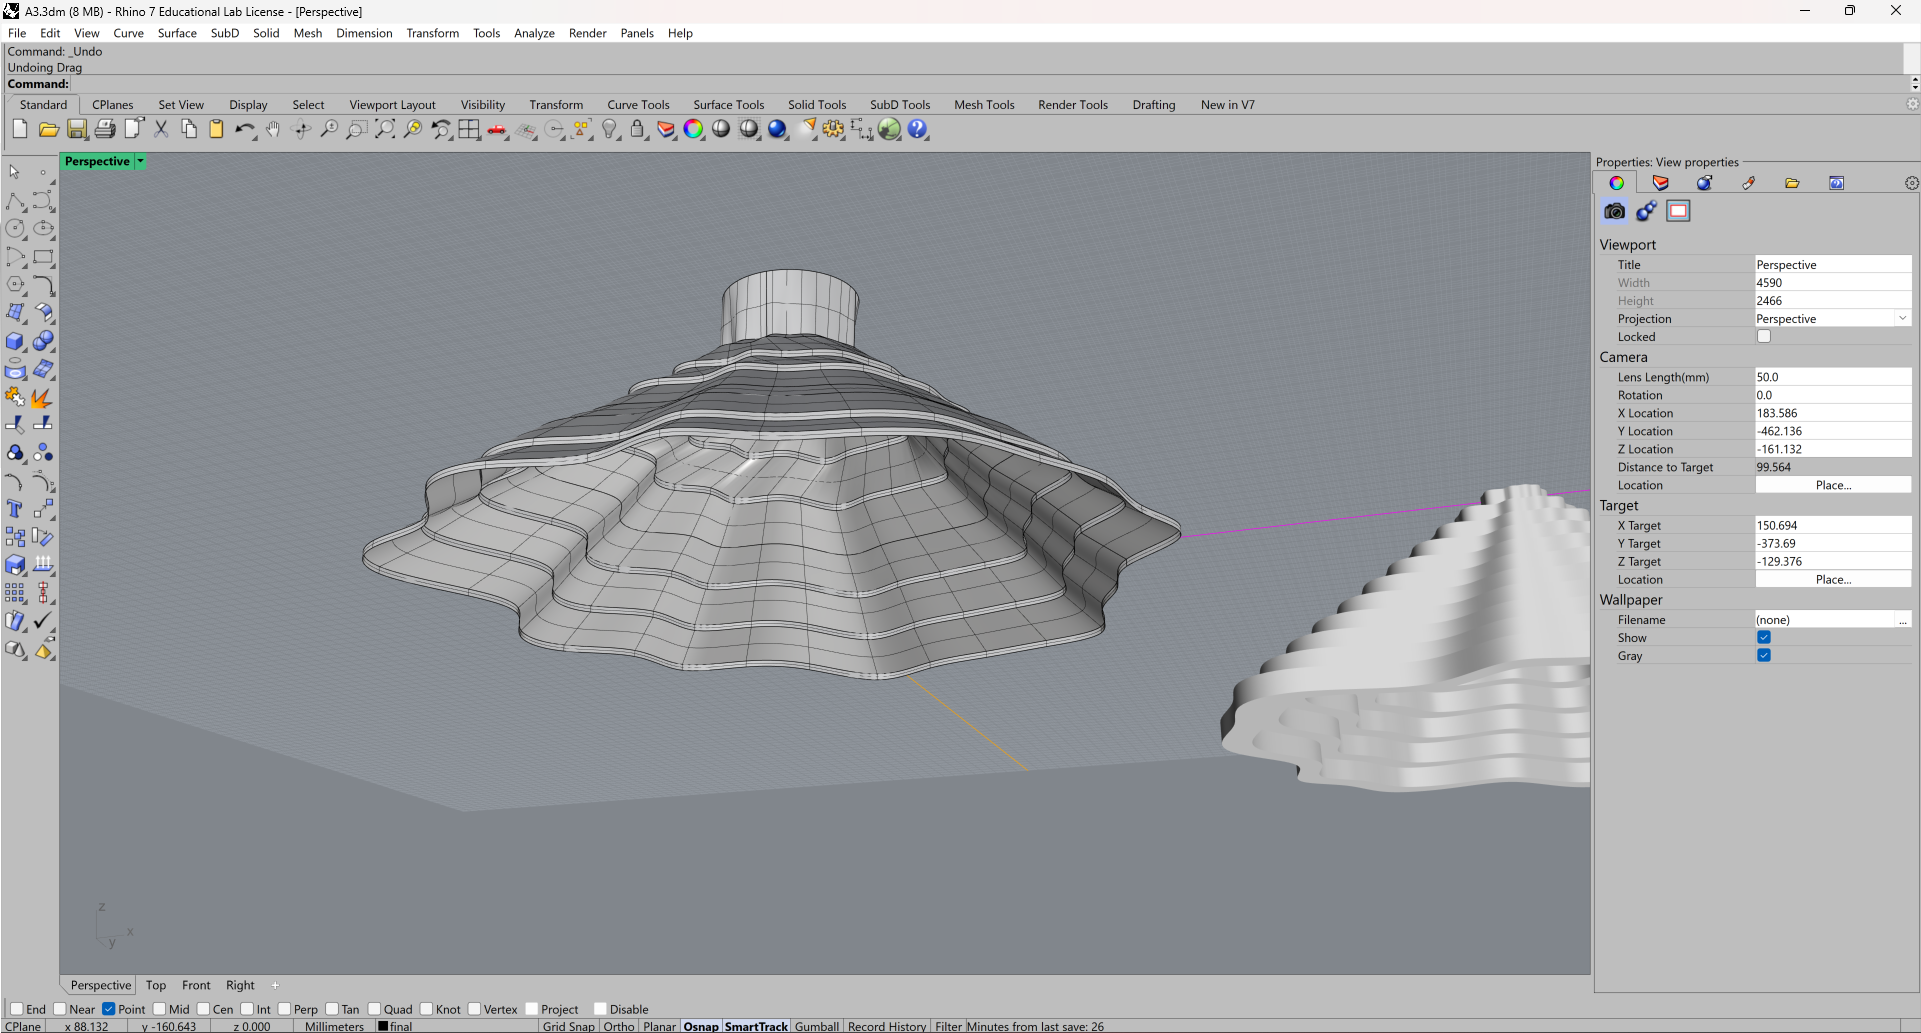Click the 4 Viewports layout icon
Image resolution: width=1921 pixels, height=1033 pixels.
[x=469, y=129]
